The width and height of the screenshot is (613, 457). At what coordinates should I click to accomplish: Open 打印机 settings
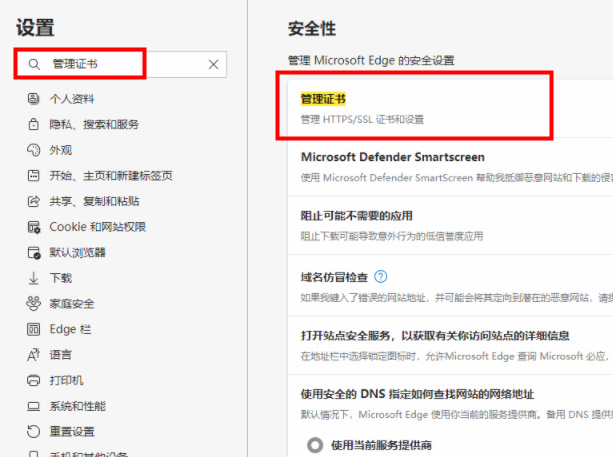[x=66, y=380]
